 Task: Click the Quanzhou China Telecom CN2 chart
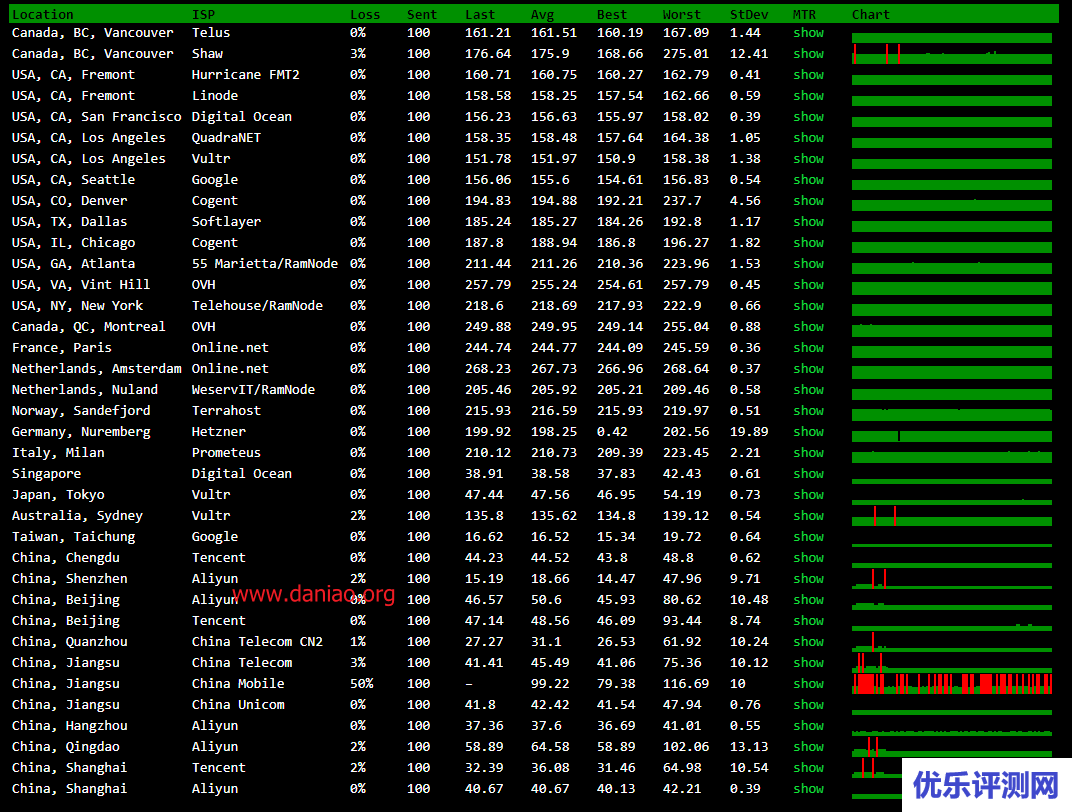(x=952, y=642)
